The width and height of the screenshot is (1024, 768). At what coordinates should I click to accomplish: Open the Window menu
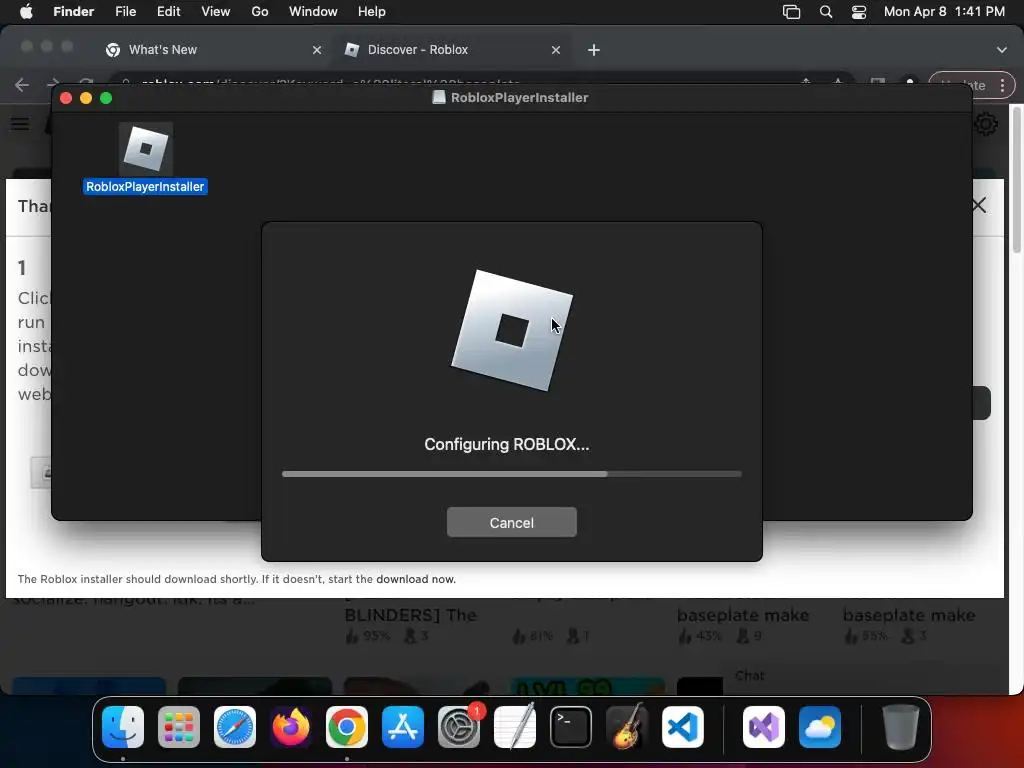click(313, 12)
